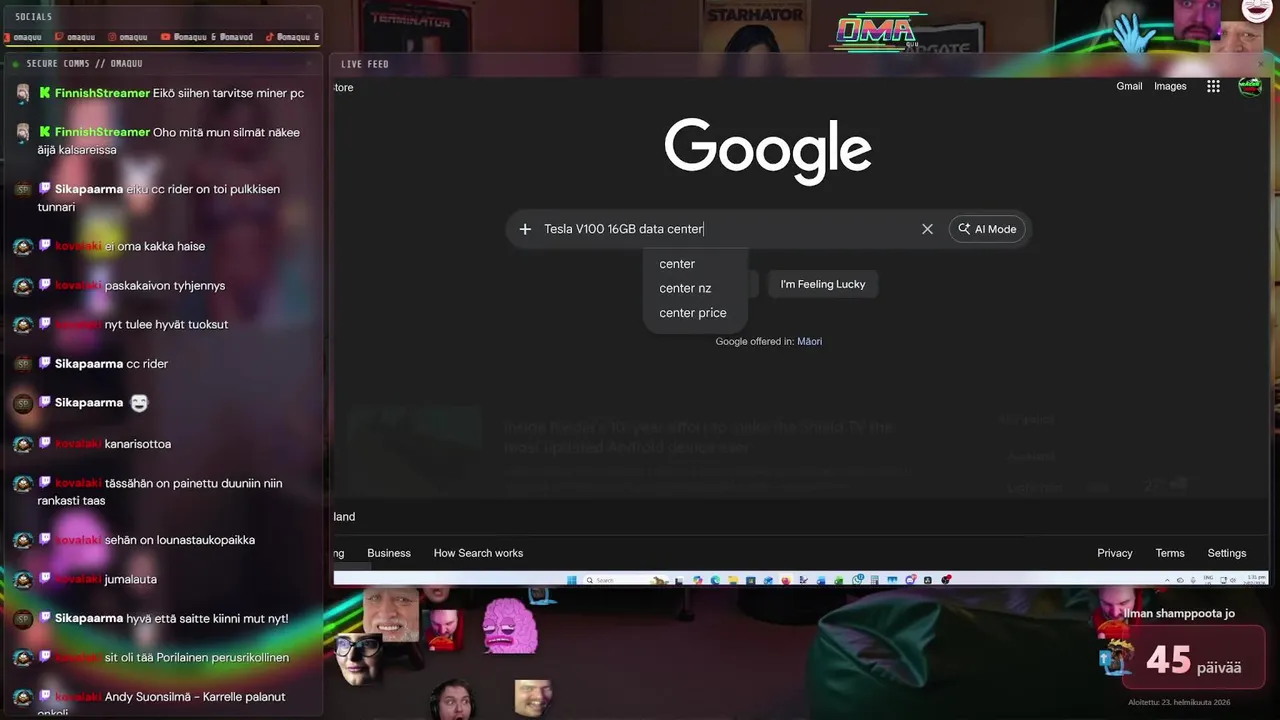The width and height of the screenshot is (1280, 720).
Task: Click the 'tässähän on painettu duuniin' message
Action: (160, 492)
